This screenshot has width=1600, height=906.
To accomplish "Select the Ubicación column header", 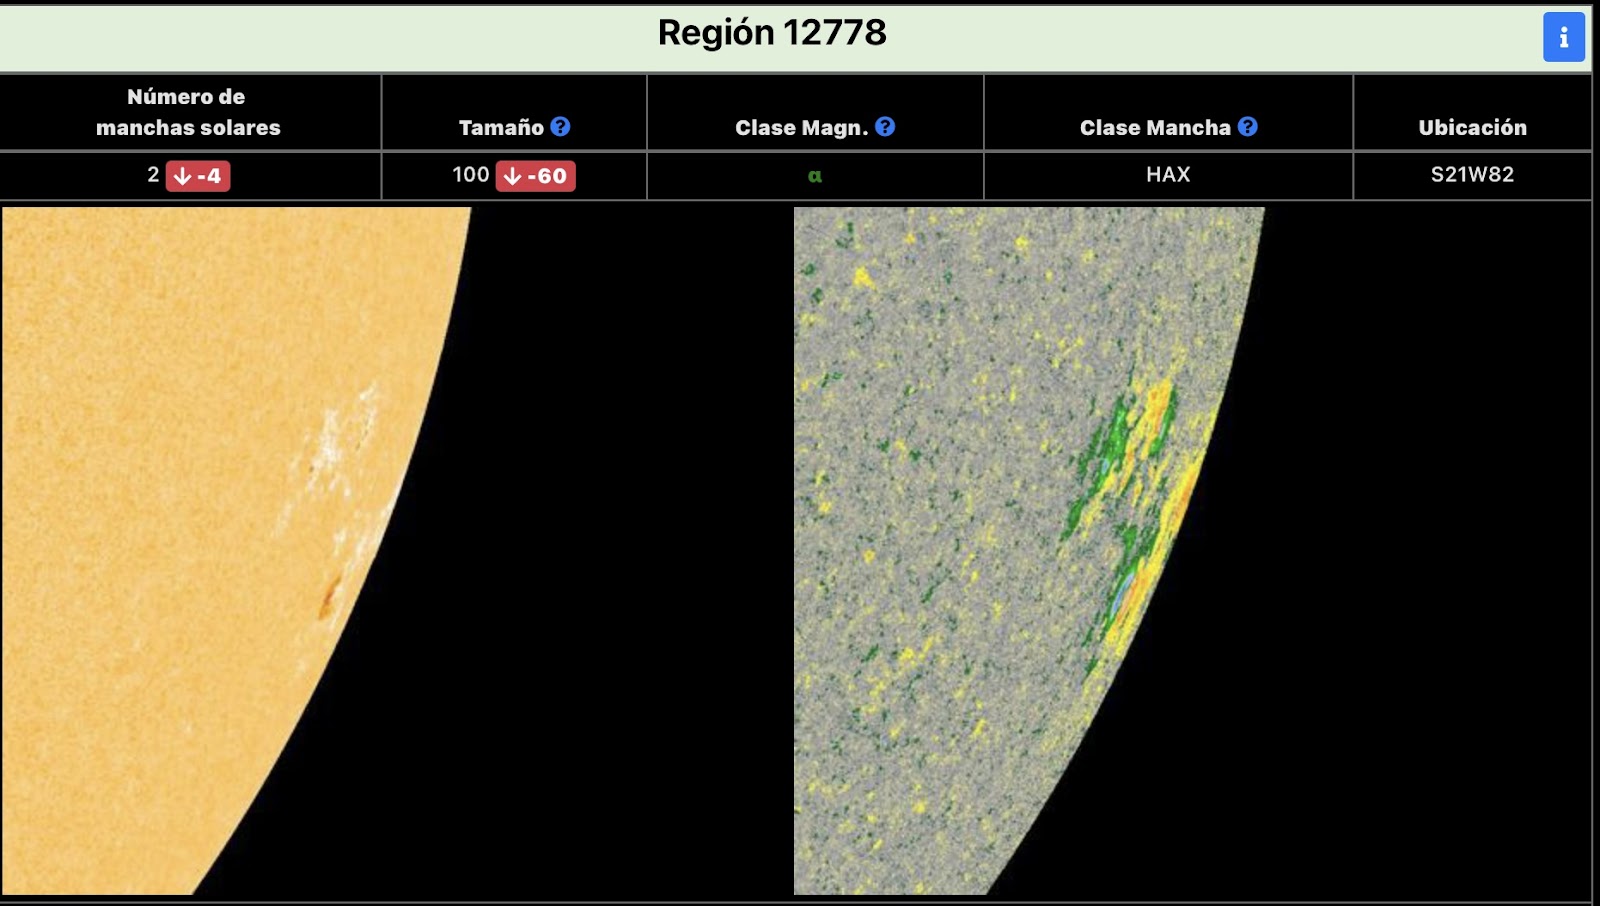I will coord(1472,127).
